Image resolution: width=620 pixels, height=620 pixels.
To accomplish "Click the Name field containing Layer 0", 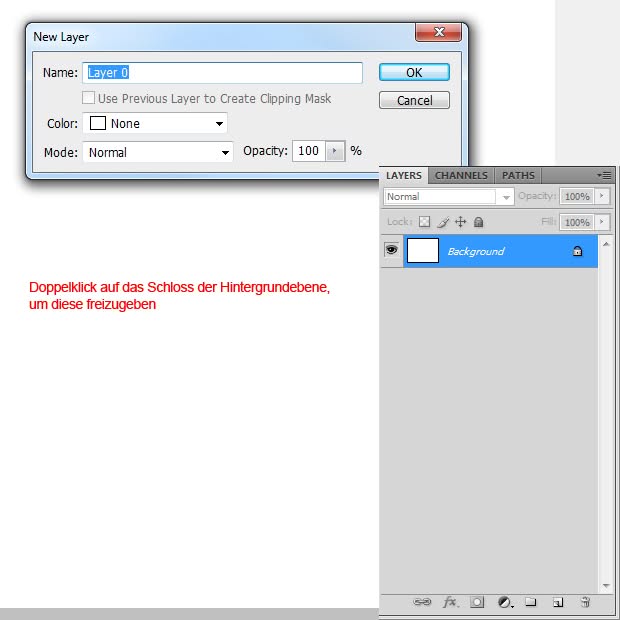I will click(x=222, y=73).
